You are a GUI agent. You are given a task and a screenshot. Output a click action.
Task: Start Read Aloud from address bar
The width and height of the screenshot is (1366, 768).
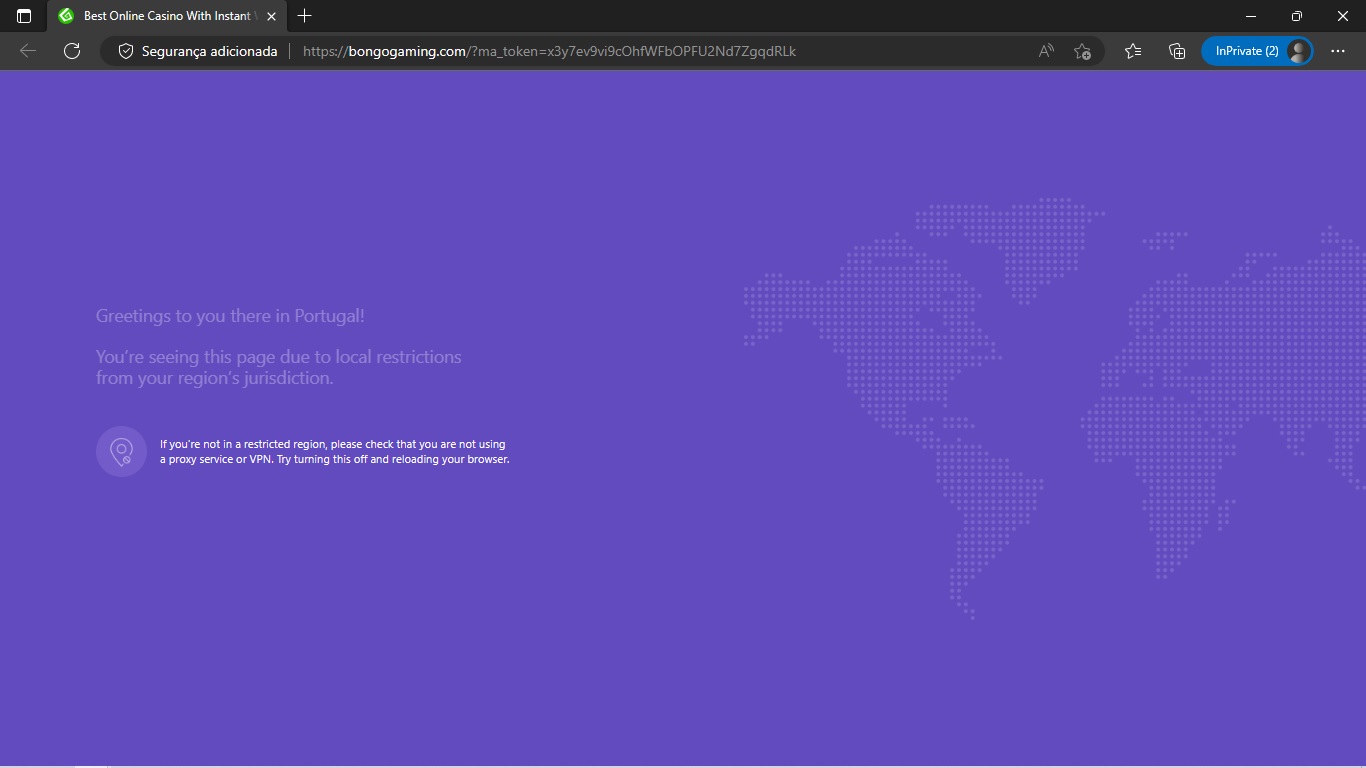[1046, 51]
